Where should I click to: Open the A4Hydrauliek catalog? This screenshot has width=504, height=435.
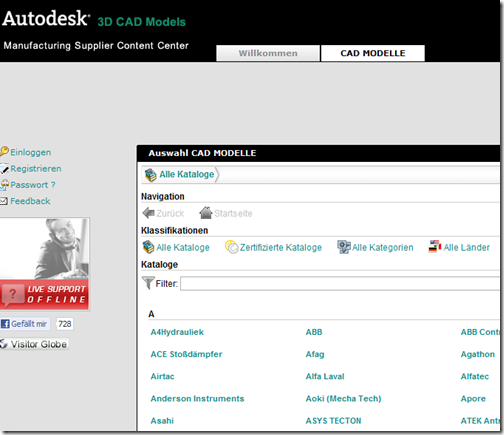coord(177,332)
